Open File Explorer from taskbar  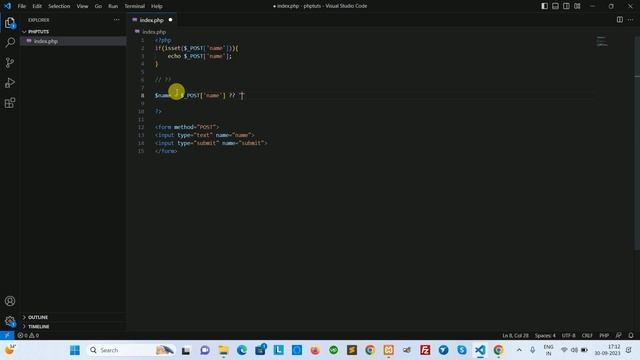pos(223,350)
